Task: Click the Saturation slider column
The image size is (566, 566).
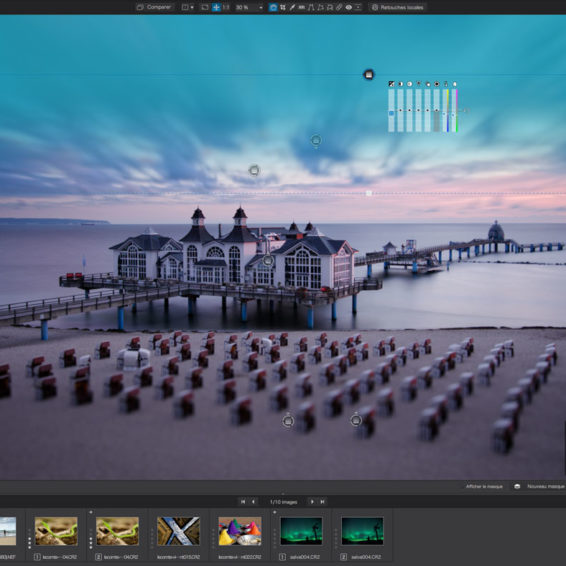Action: tap(436, 110)
